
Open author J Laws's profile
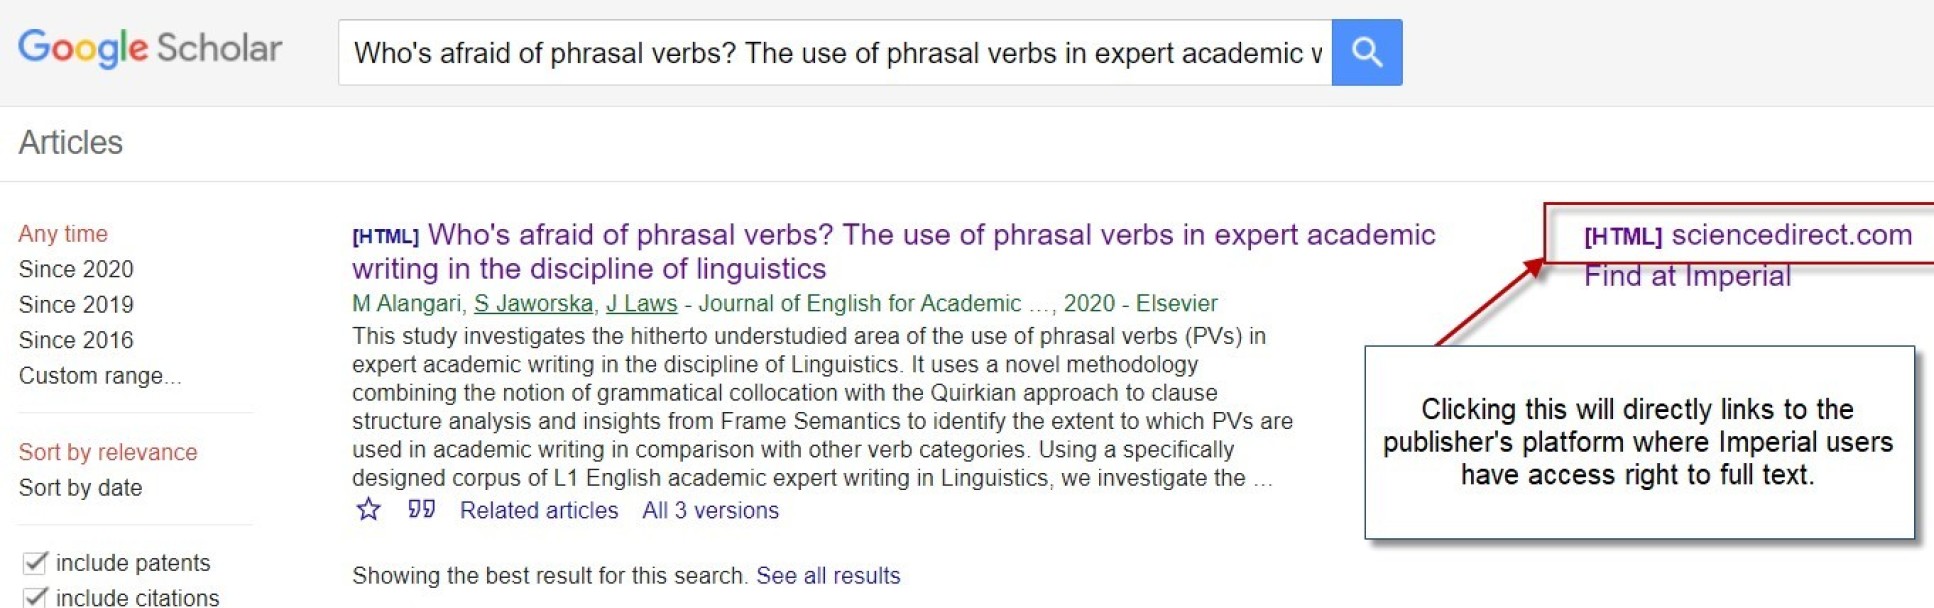641,303
